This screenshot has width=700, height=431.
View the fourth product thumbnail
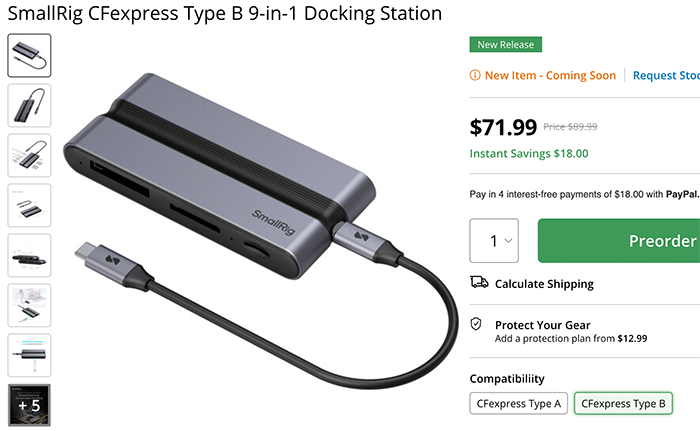pos(29,205)
